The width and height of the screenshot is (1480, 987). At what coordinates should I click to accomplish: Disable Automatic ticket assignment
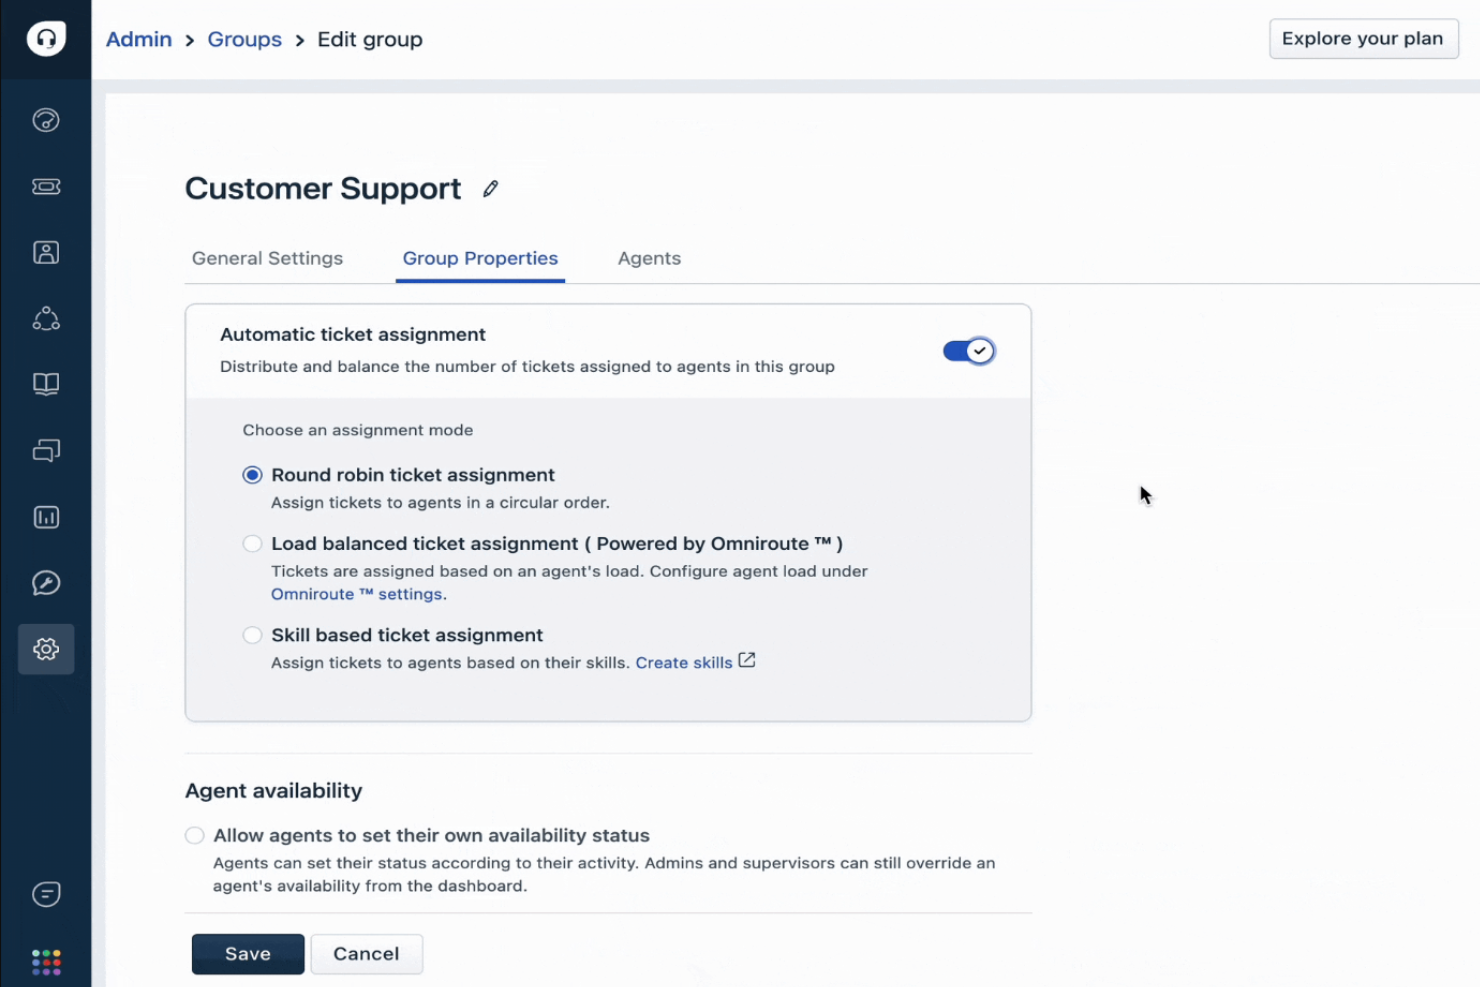(x=967, y=351)
